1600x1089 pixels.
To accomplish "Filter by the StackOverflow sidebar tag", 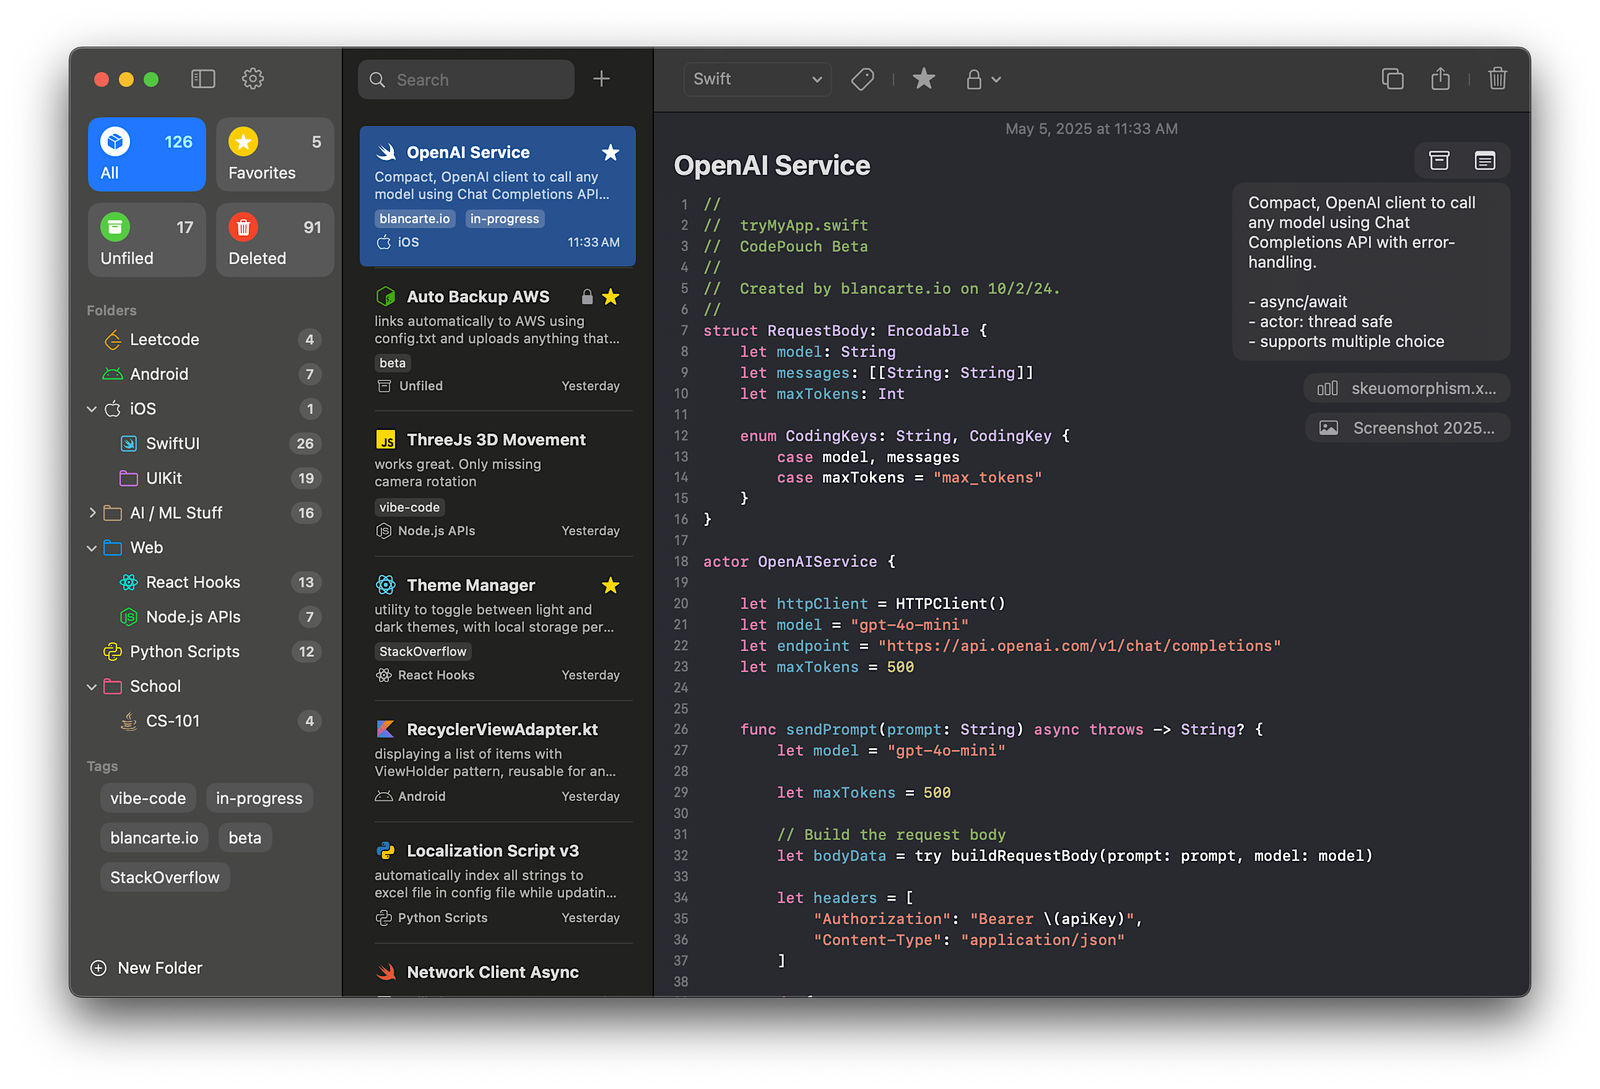I will (x=165, y=878).
